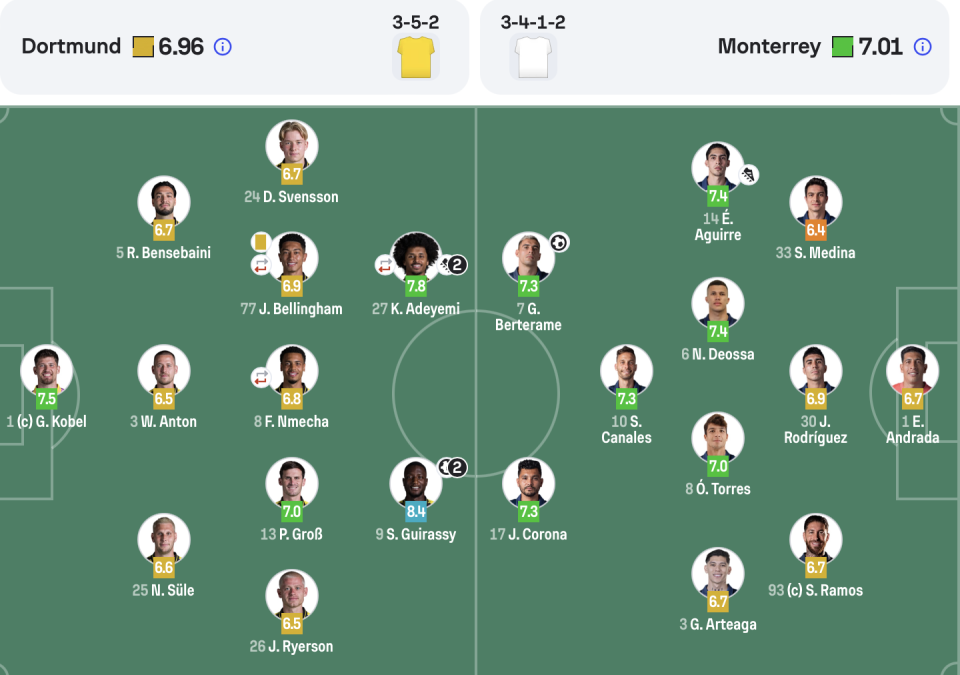Click Monterrey white jersey icon
This screenshot has height=675, width=960.
(x=533, y=57)
